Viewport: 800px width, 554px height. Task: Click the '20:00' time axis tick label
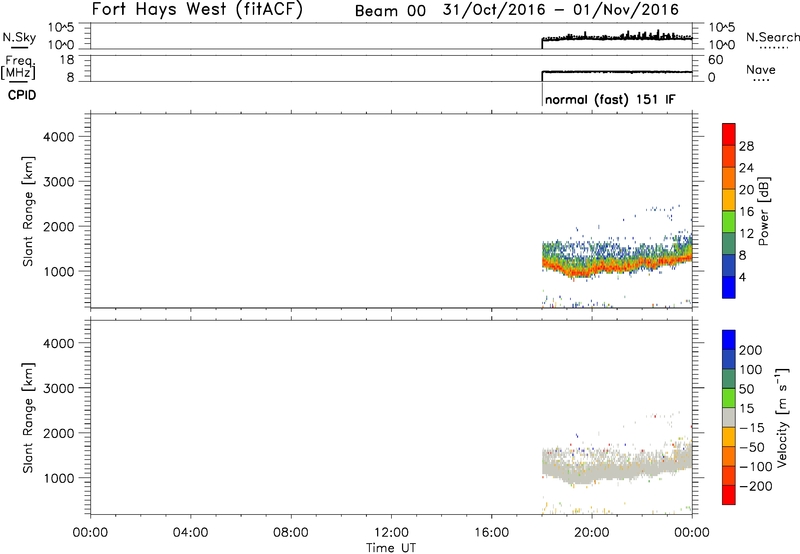click(592, 533)
